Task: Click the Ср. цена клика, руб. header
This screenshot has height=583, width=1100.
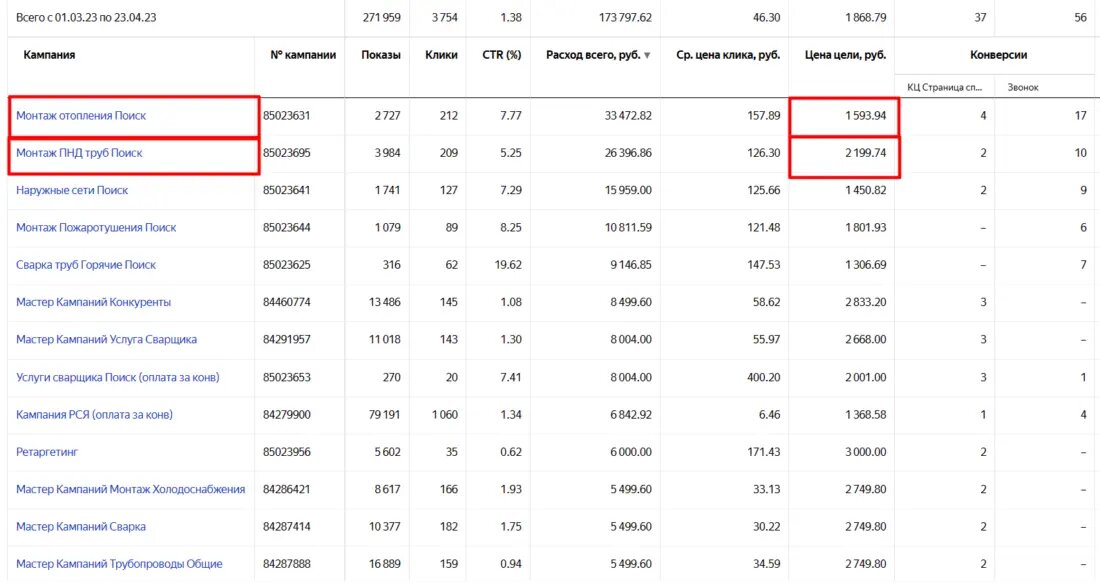Action: tap(728, 55)
